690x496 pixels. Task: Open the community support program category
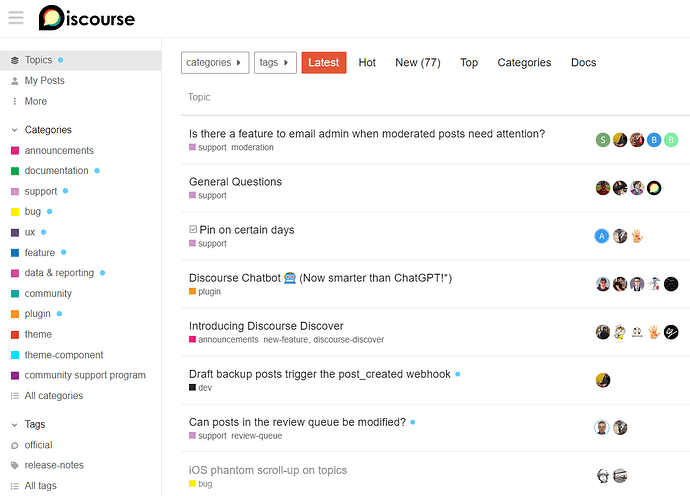(x=85, y=375)
